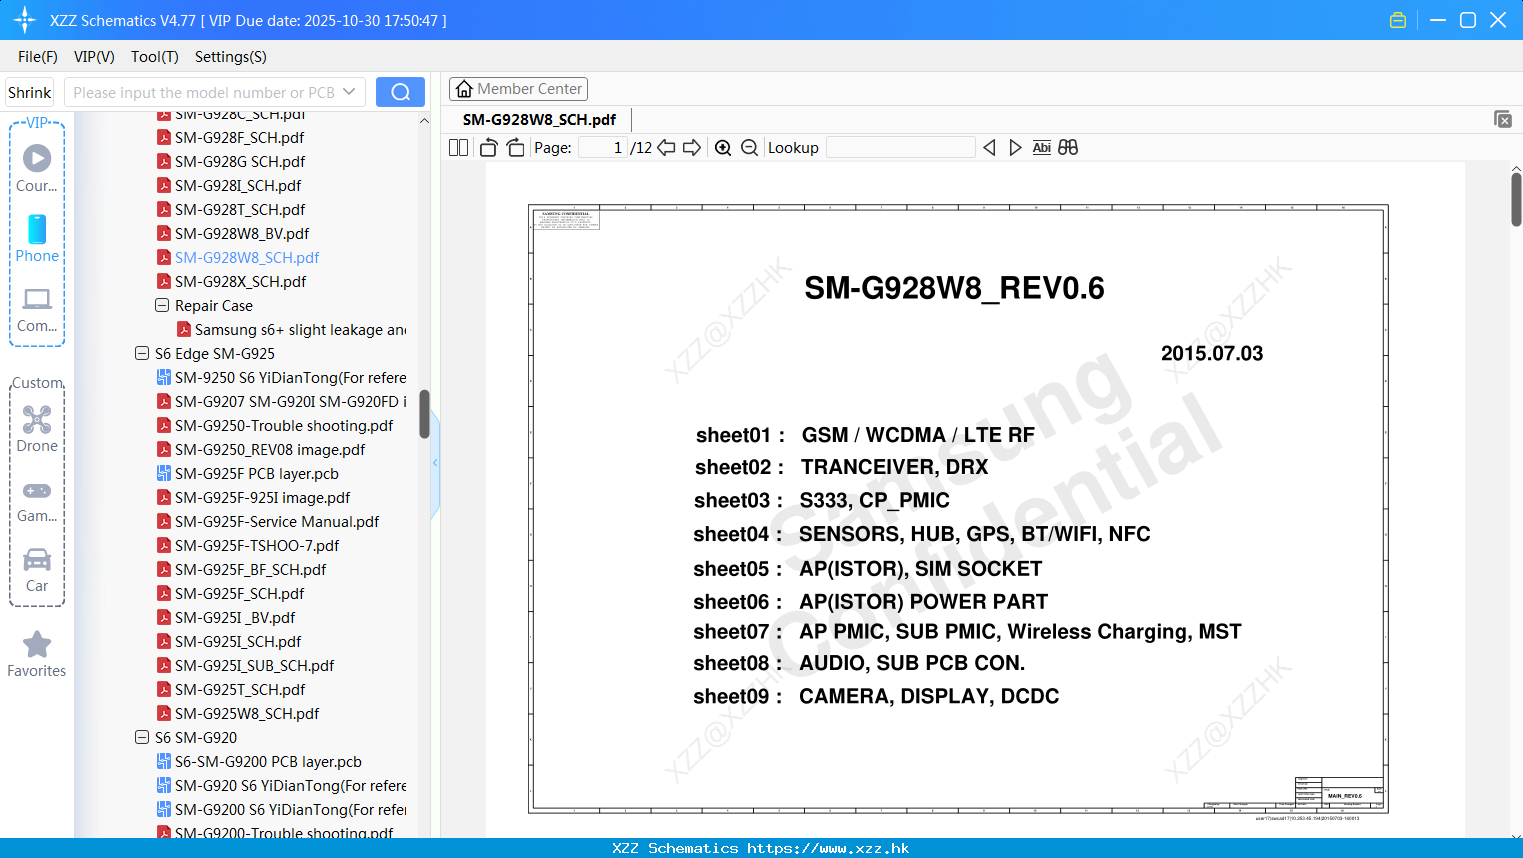Open SM-G925F-TSHOO-7.pdf
The image size is (1523, 858).
257,545
